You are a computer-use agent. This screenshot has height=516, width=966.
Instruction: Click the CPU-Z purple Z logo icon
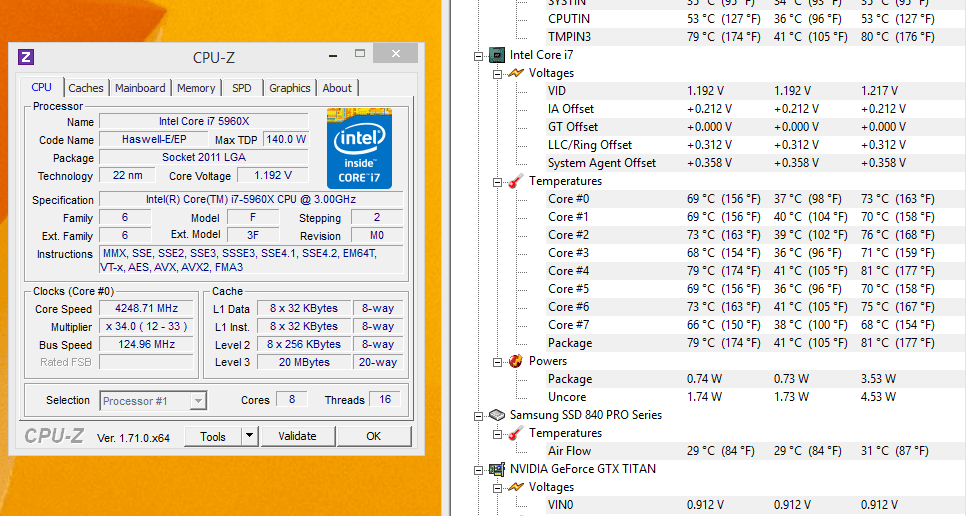[26, 57]
